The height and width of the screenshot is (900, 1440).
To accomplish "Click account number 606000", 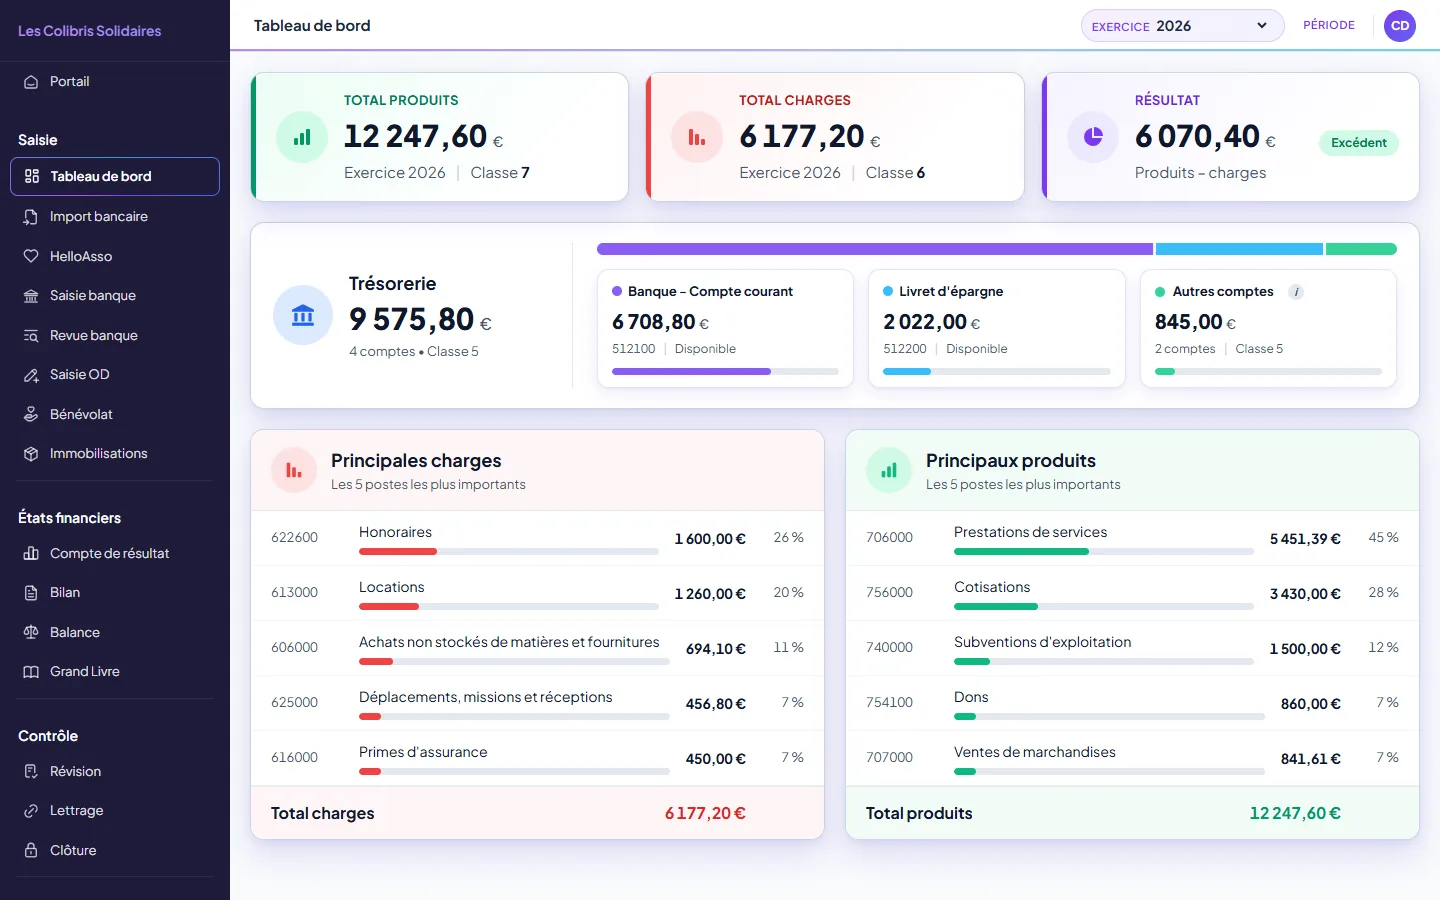I will tap(294, 648).
